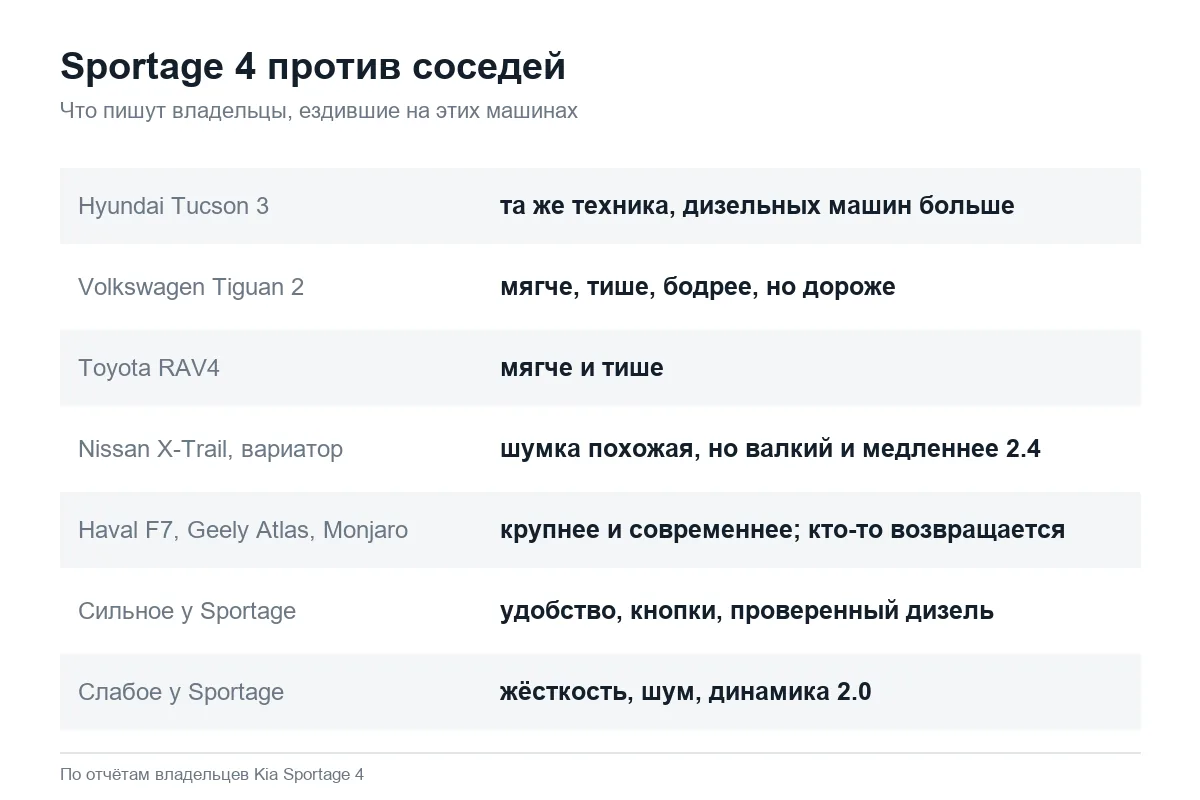Click "шумка похожая, но валкий и медленнее 2.4"
The width and height of the screenshot is (1200, 800).
(770, 449)
